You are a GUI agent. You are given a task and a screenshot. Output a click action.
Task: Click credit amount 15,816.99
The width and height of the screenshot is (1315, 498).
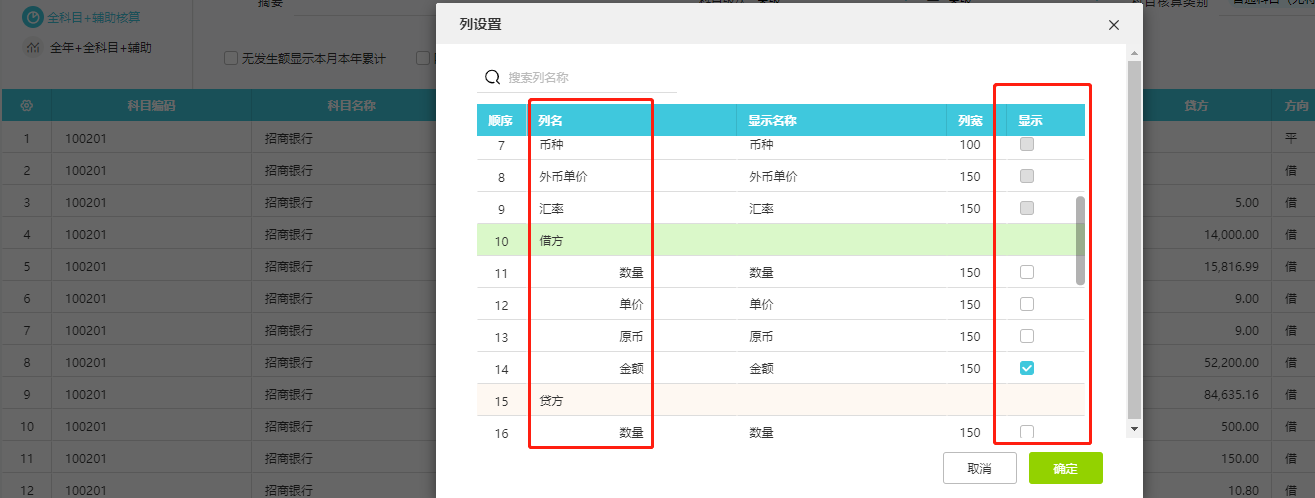pyautogui.click(x=1233, y=267)
